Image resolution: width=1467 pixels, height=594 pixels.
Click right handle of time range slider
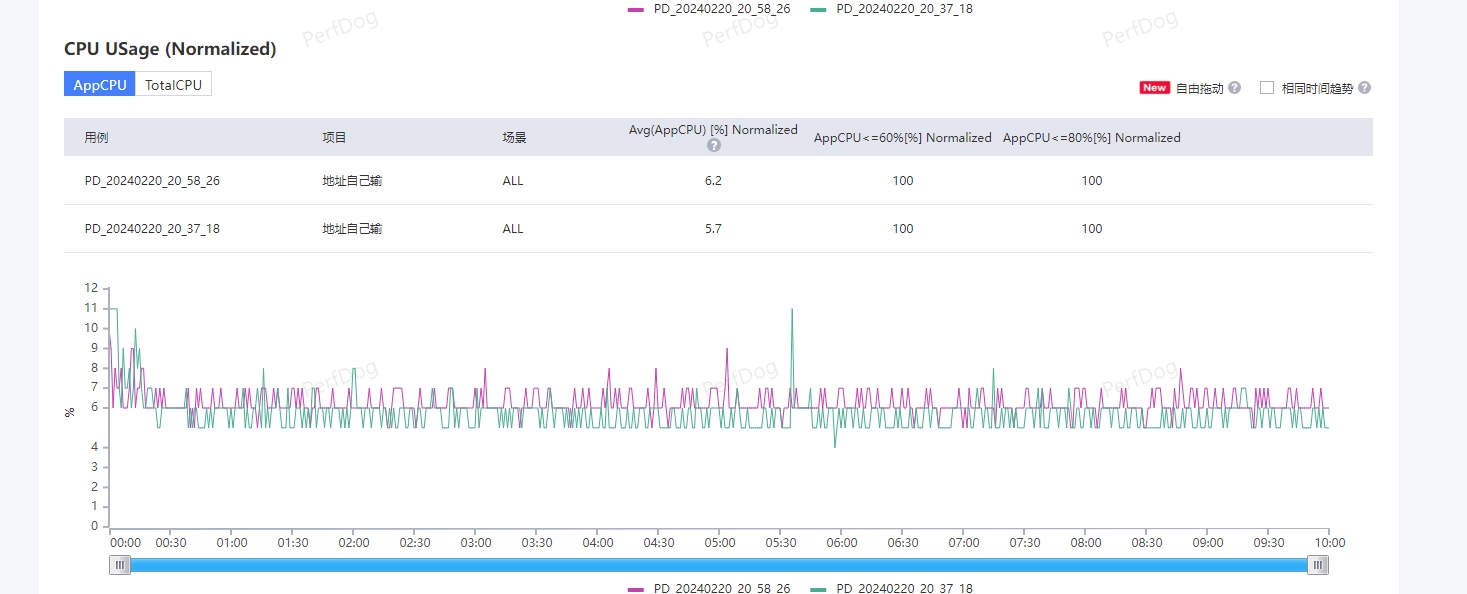1319,565
